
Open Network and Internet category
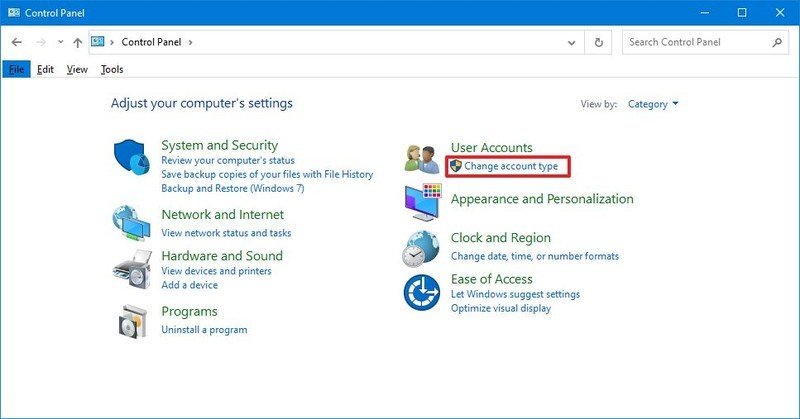223,215
